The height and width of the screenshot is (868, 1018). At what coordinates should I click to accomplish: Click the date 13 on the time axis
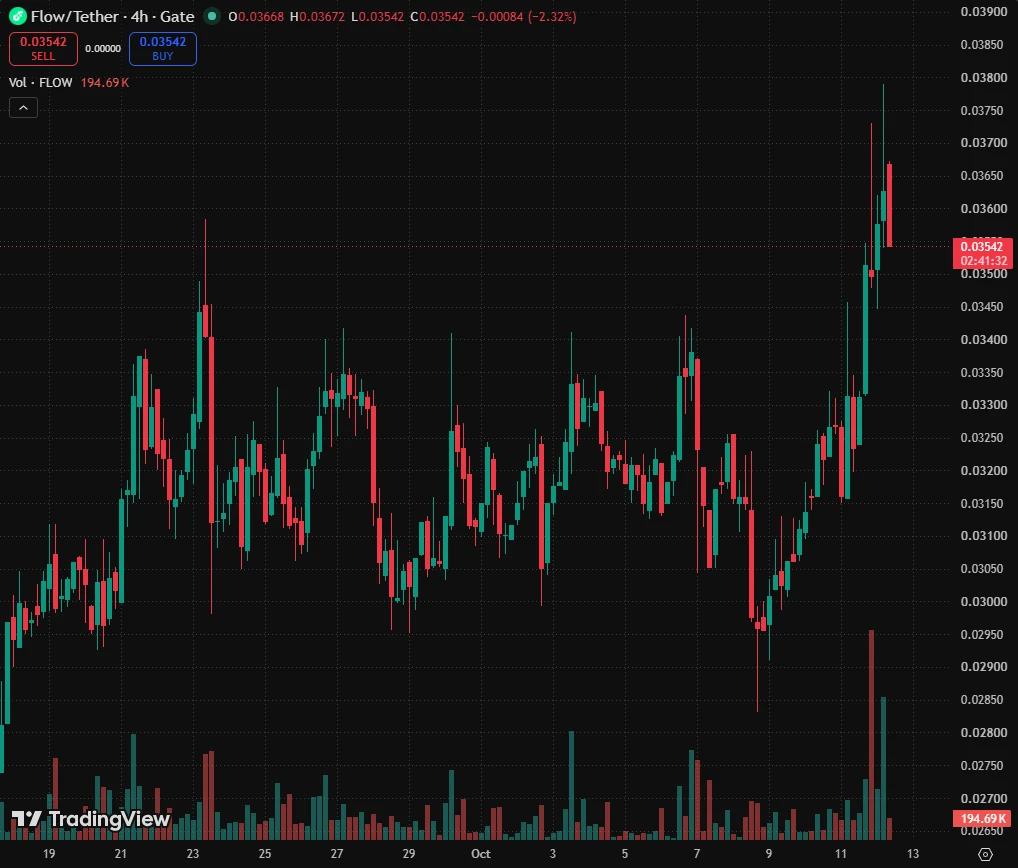(x=913, y=854)
